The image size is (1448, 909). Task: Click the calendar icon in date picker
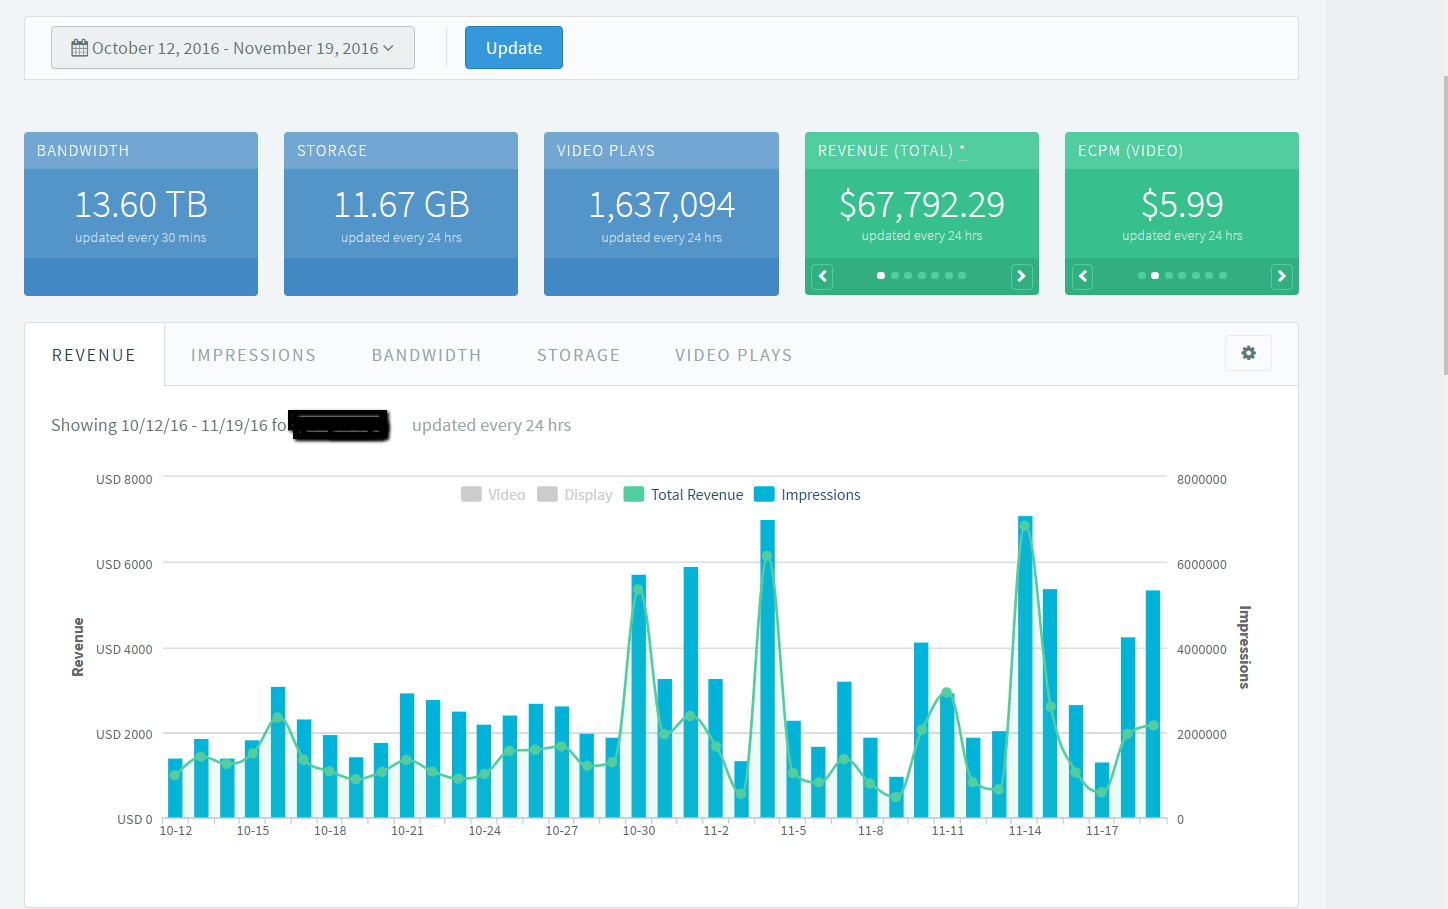tap(79, 48)
